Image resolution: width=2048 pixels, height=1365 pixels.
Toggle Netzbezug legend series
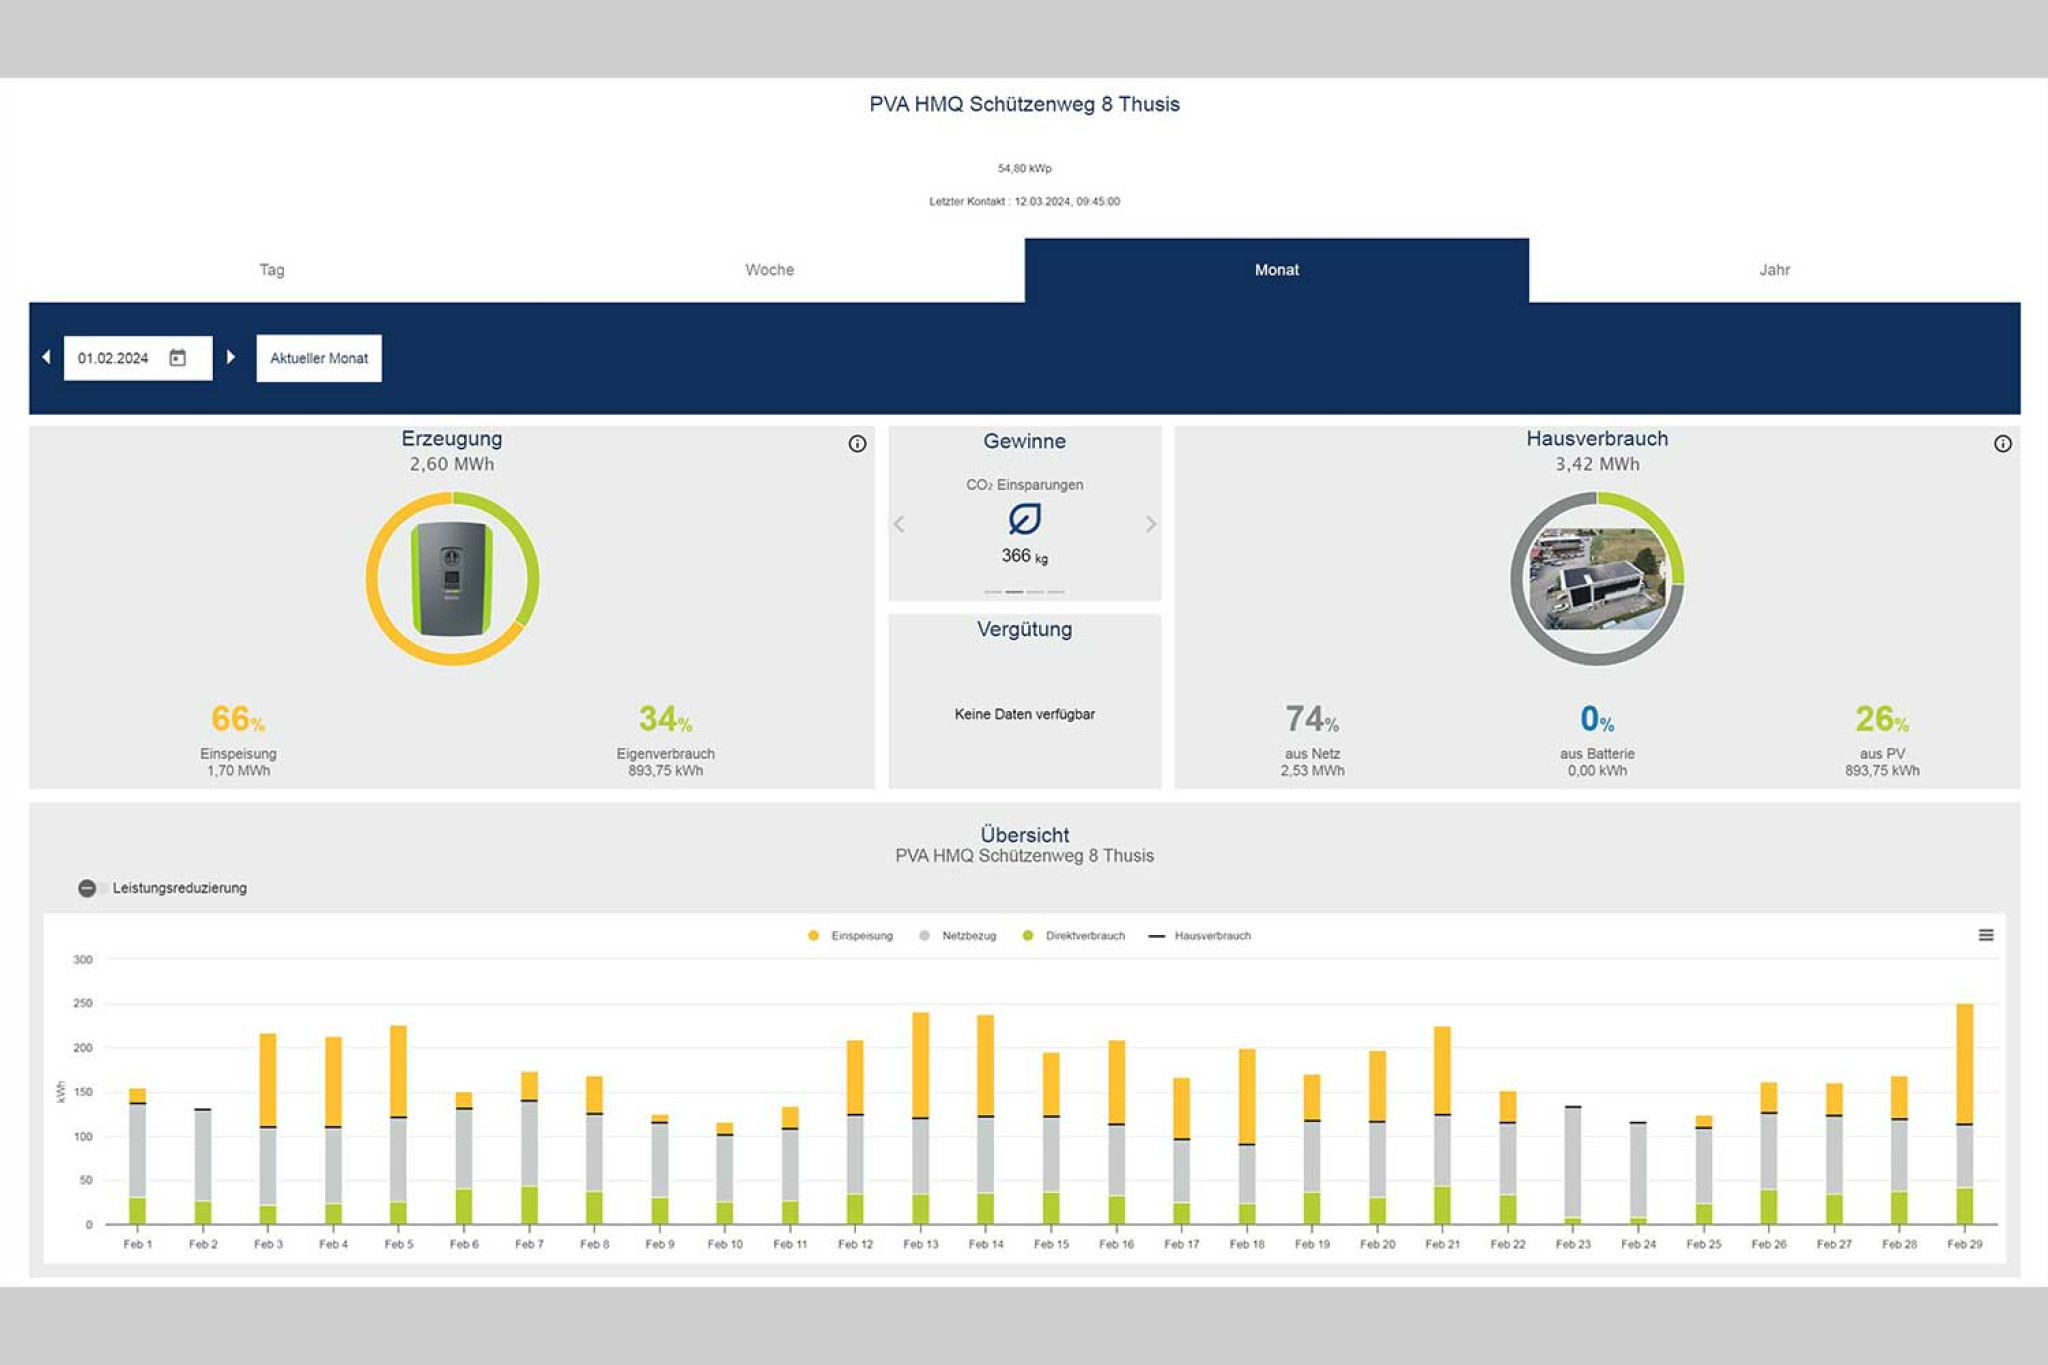click(968, 936)
